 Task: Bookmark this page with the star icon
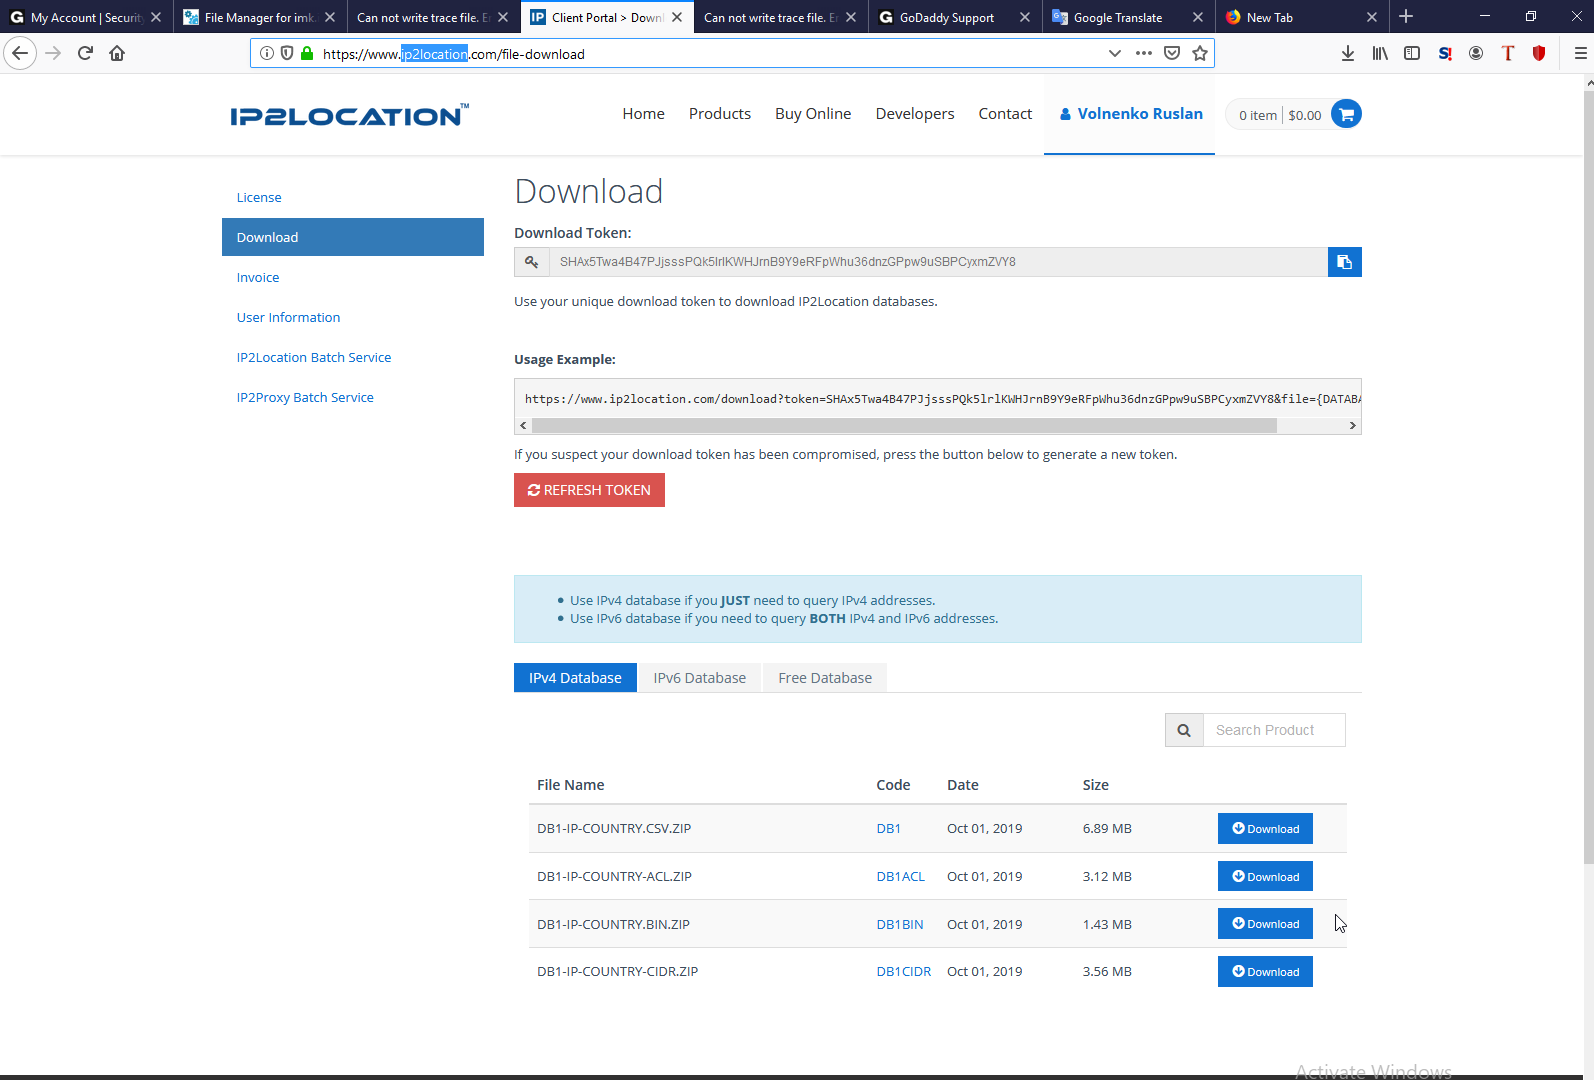pos(1200,53)
